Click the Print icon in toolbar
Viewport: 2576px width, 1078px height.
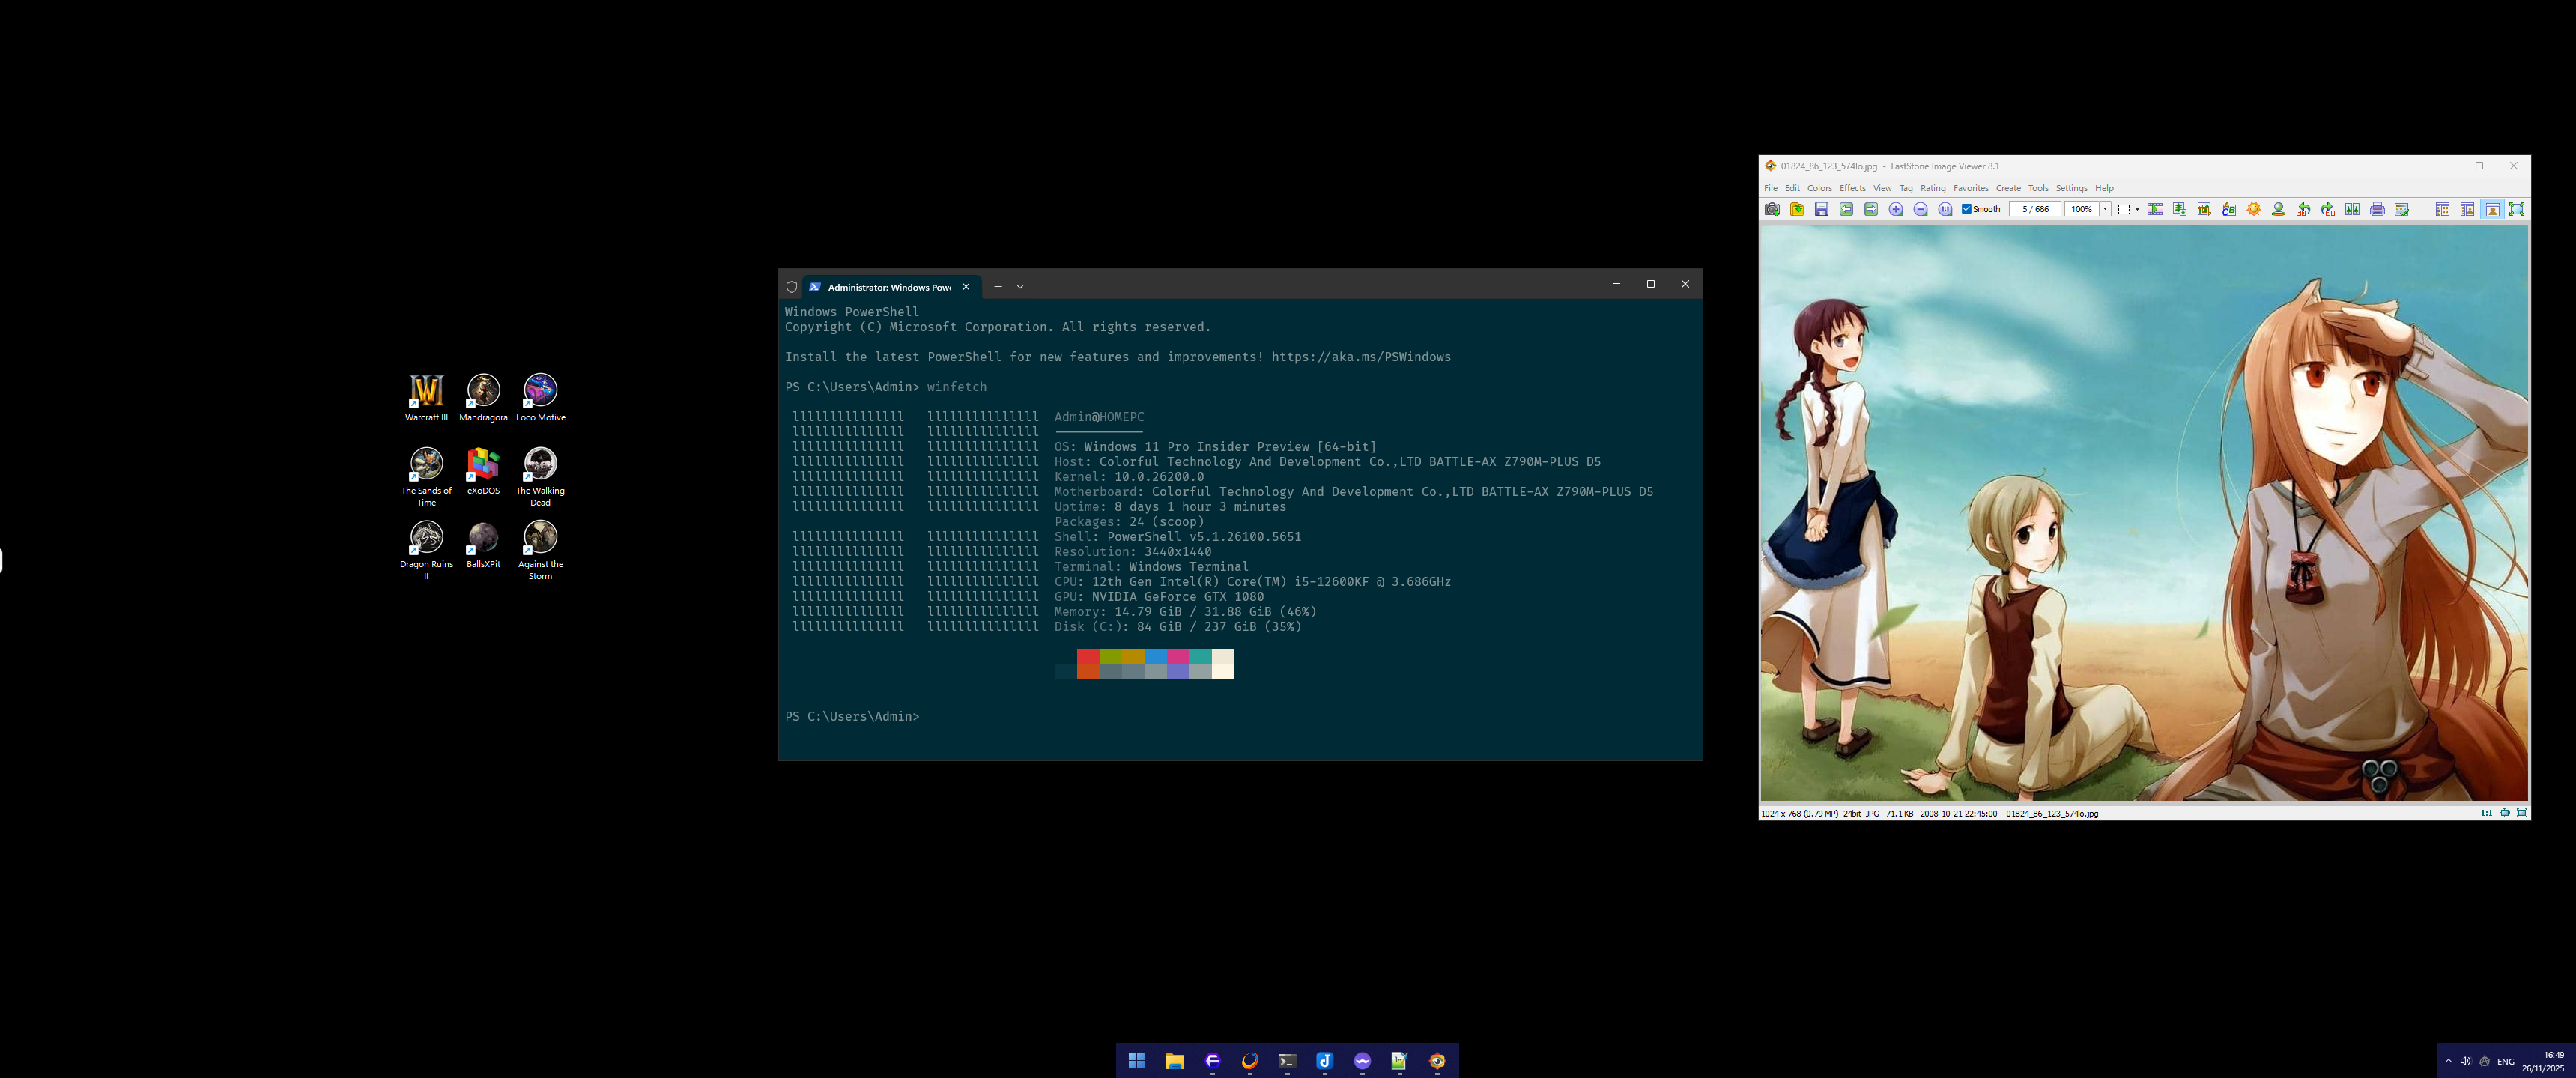[2377, 209]
